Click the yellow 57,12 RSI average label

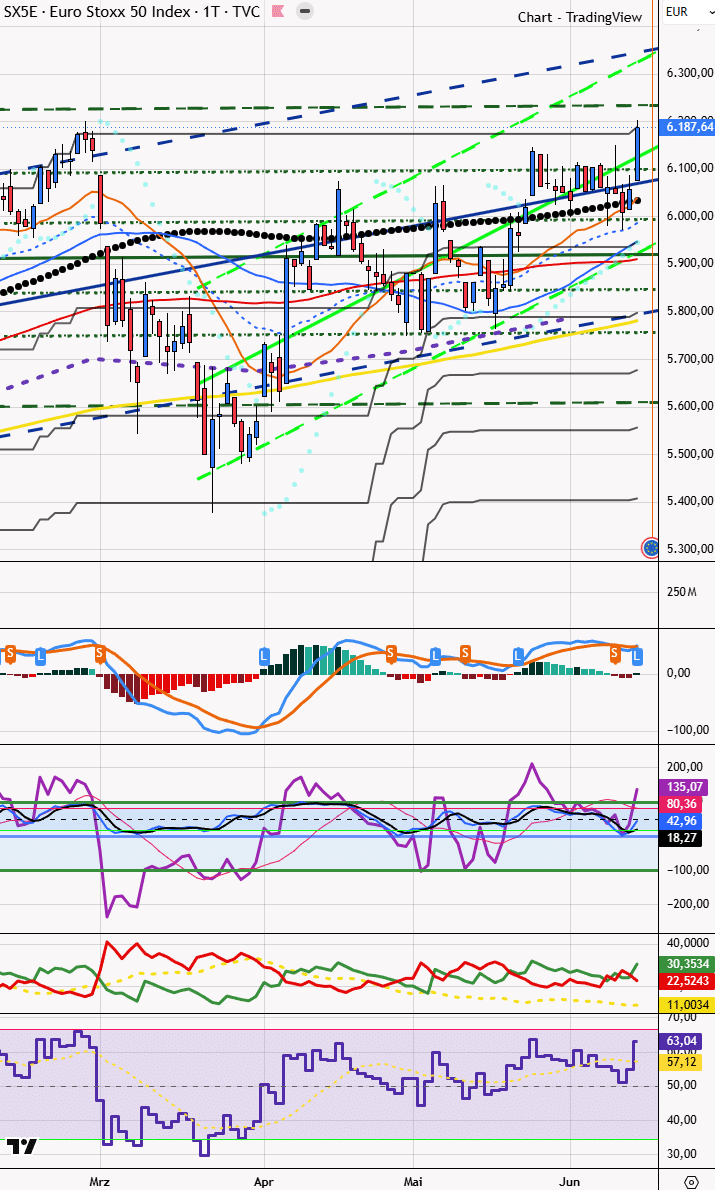tap(682, 1061)
